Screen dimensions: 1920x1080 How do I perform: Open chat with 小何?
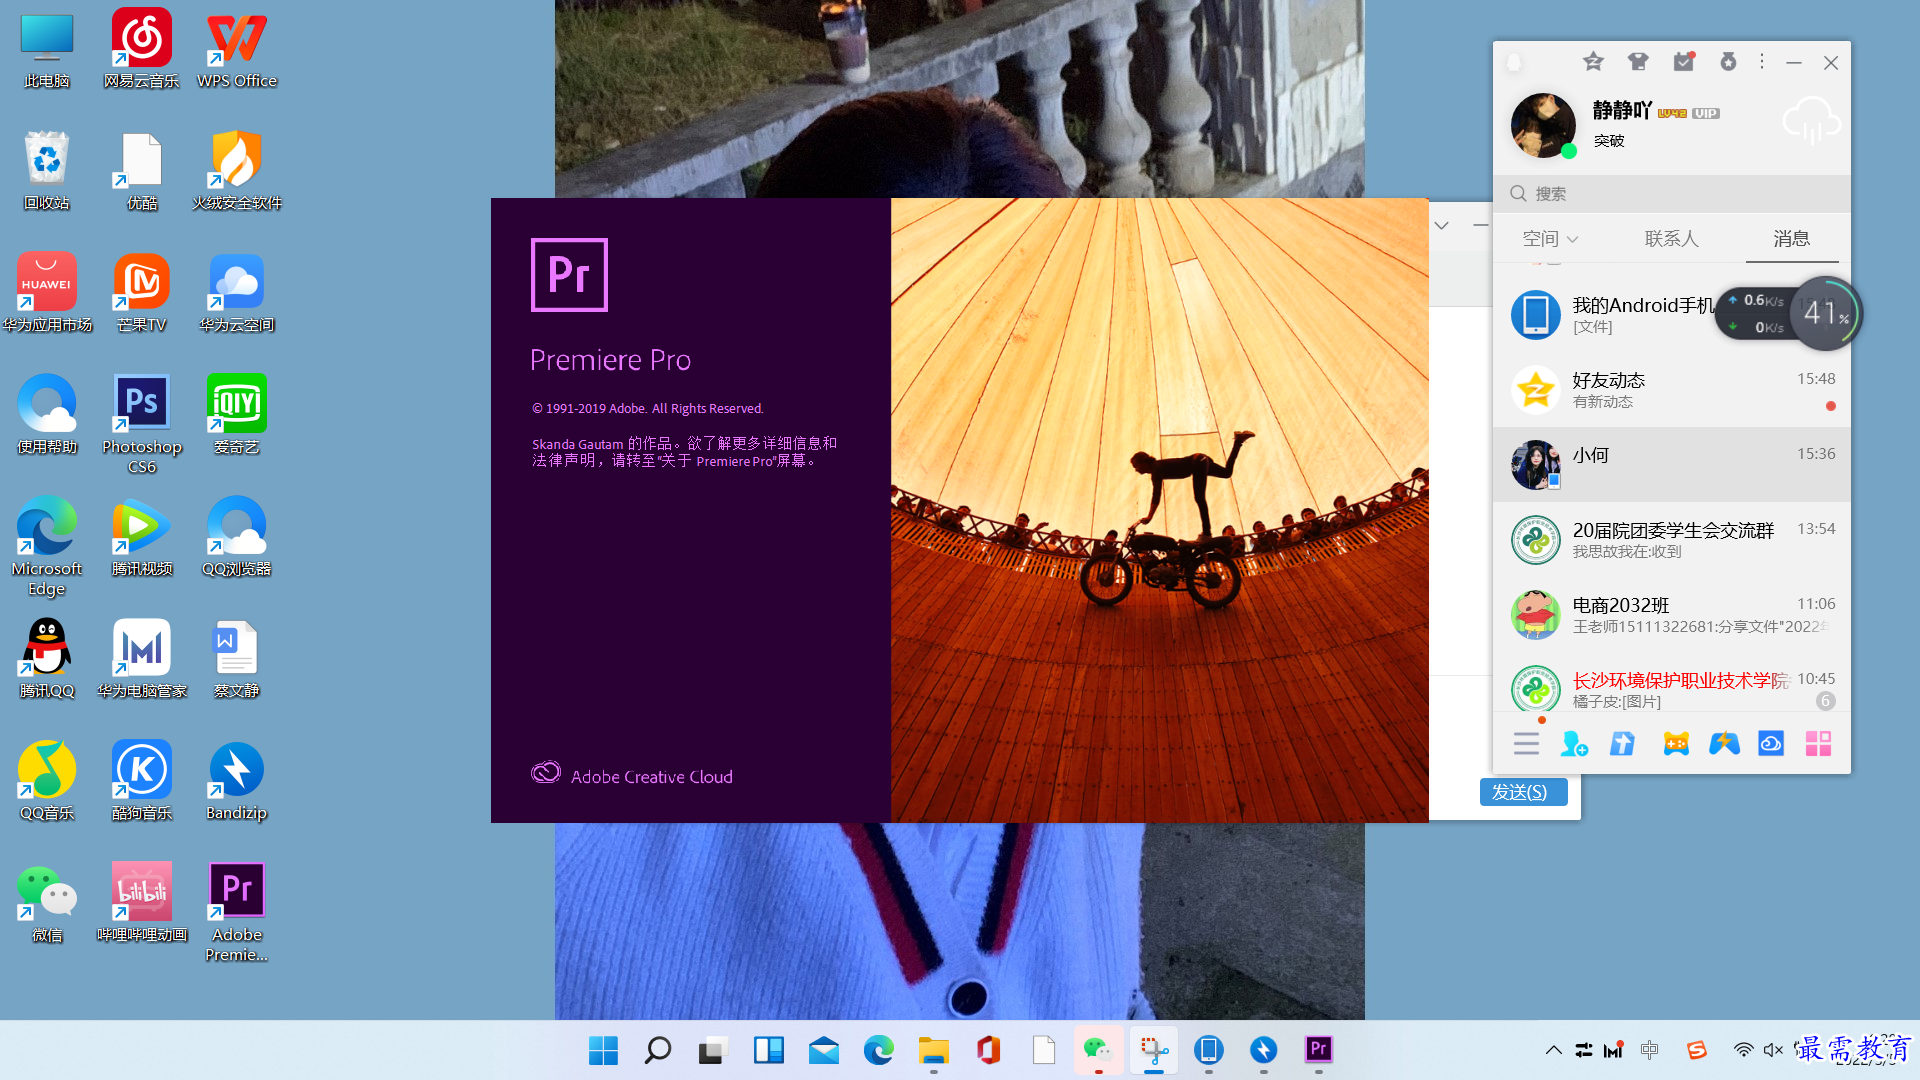(1671, 465)
